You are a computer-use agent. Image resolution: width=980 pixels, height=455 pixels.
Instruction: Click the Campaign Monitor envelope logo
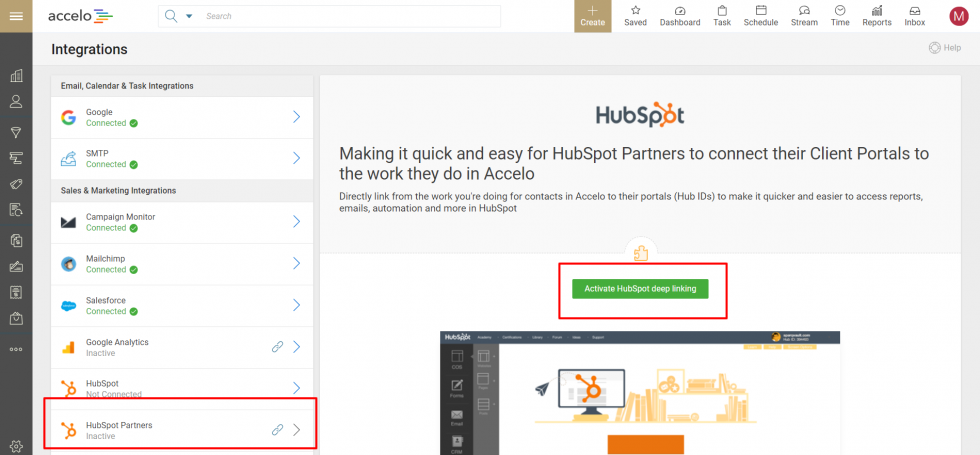pyautogui.click(x=69, y=222)
